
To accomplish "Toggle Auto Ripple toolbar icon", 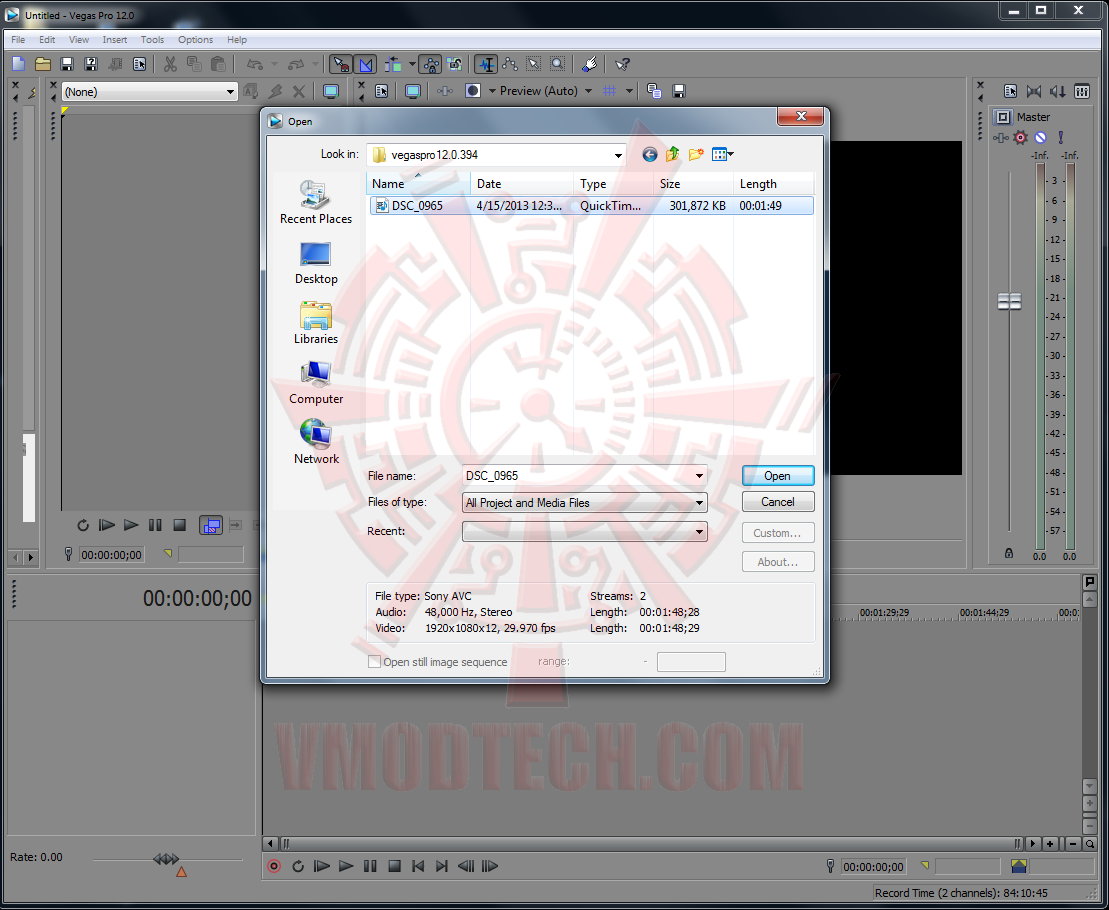I will tap(393, 64).
